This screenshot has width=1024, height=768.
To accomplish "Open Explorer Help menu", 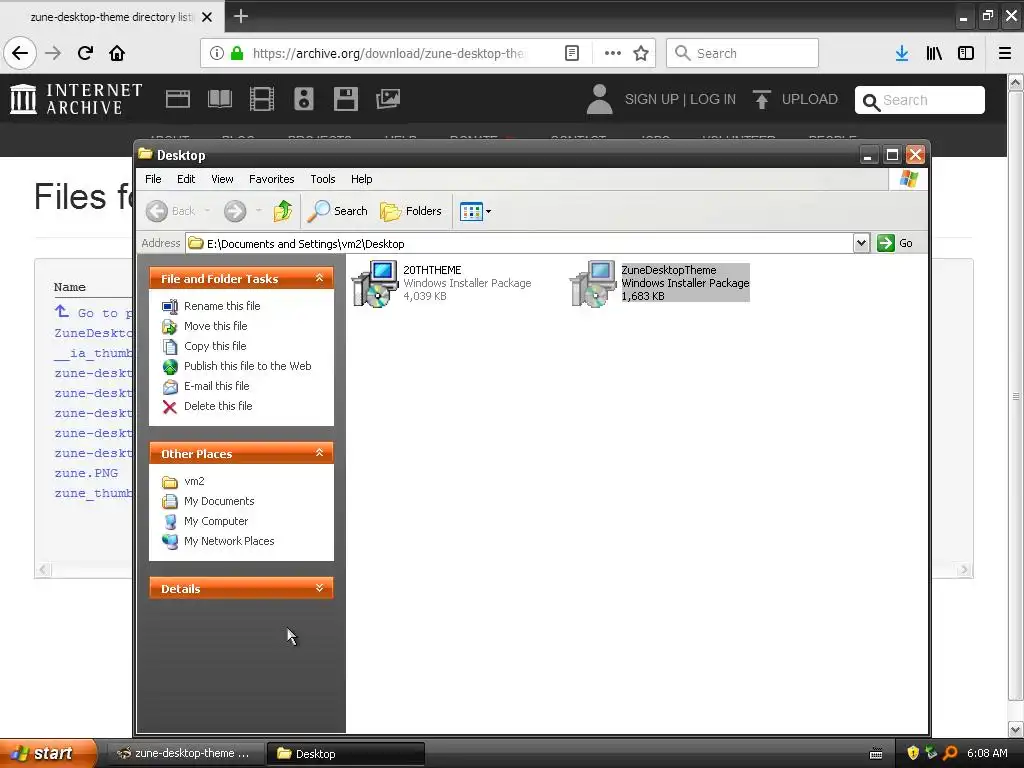I will pyautogui.click(x=361, y=179).
